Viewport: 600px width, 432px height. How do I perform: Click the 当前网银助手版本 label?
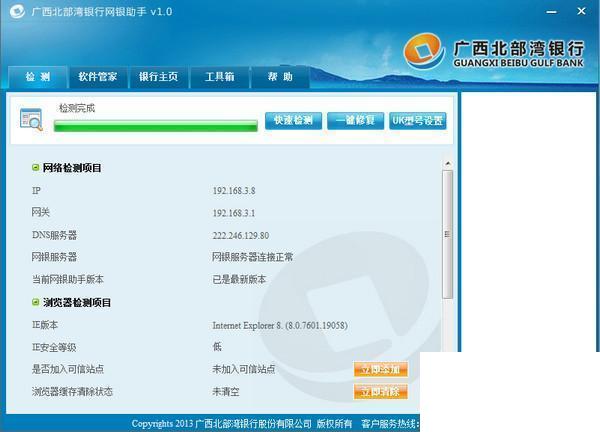(x=68, y=279)
